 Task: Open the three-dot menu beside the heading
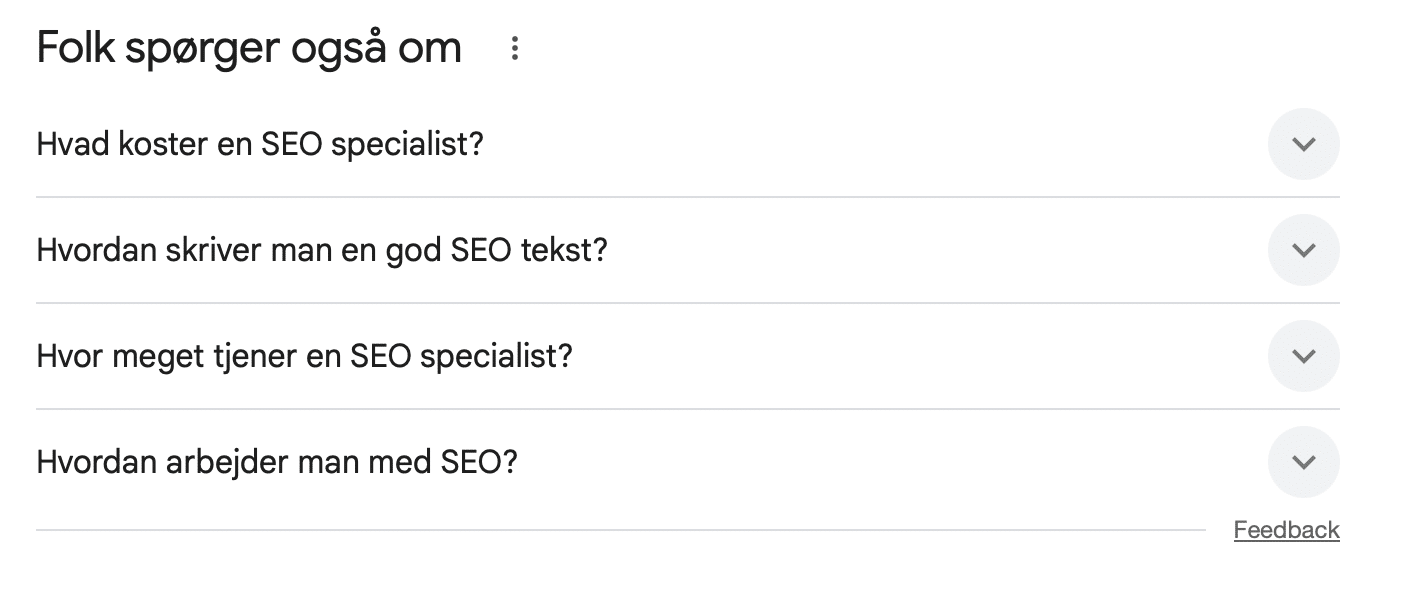(515, 48)
